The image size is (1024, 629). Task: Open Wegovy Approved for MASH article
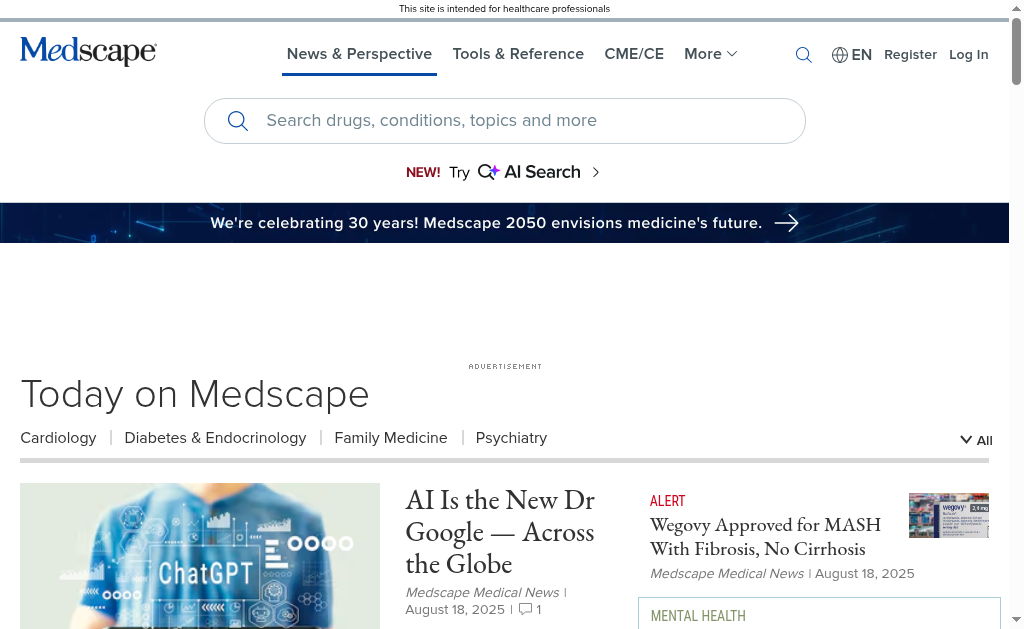[x=765, y=537]
